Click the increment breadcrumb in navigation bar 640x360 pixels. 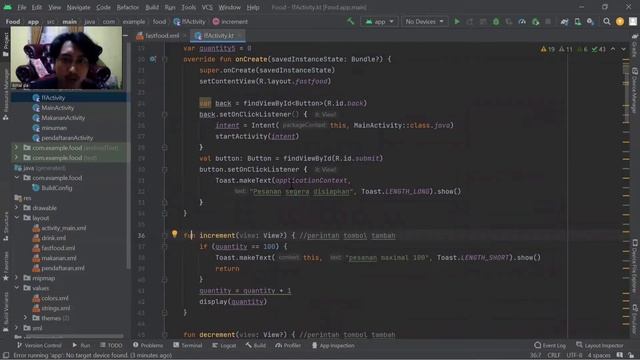[230, 22]
